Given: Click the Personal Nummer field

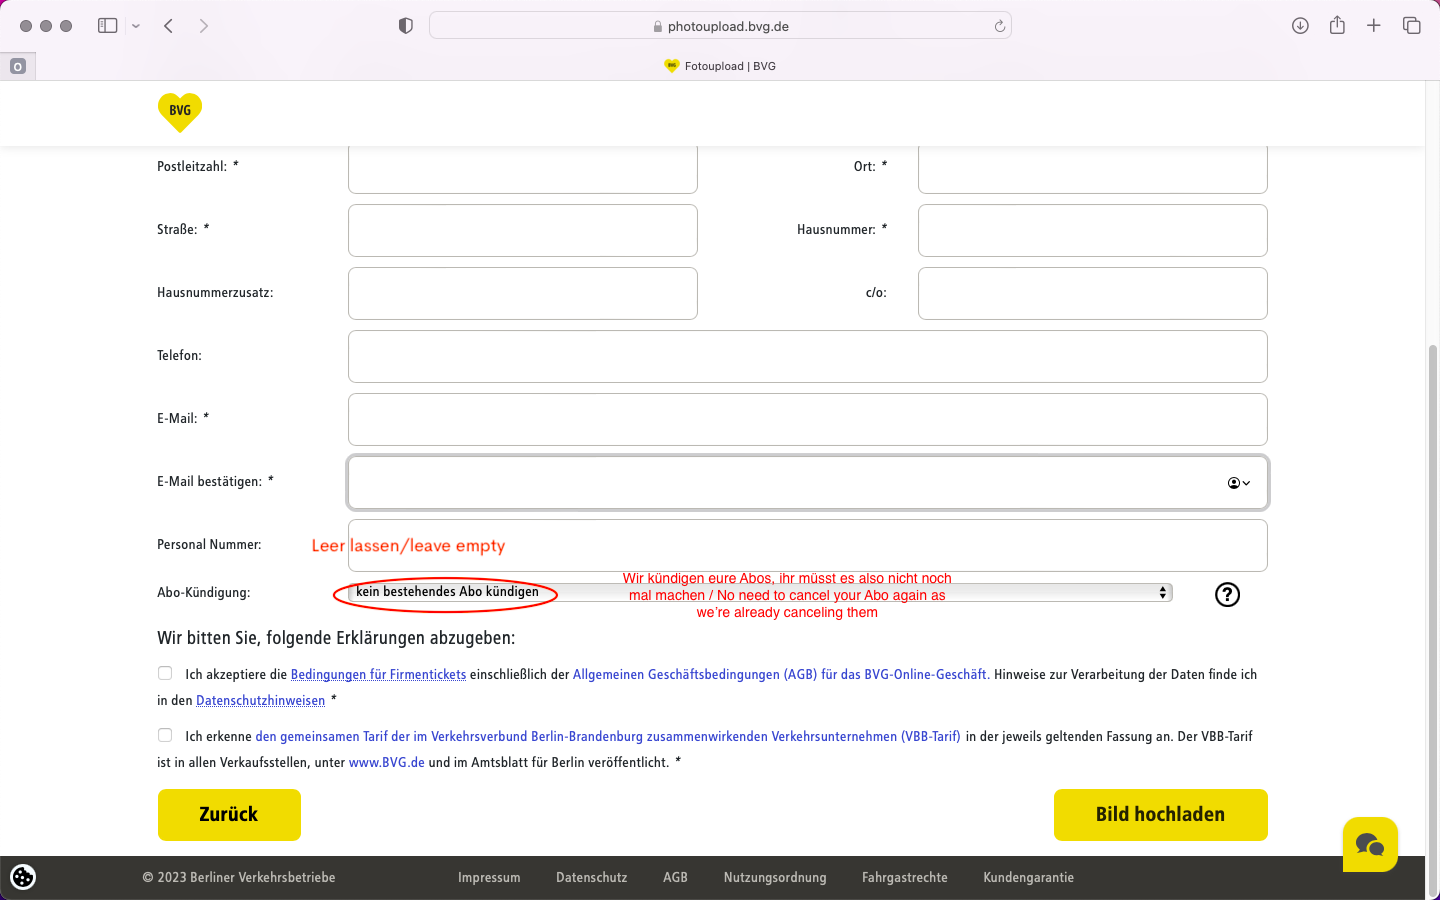Looking at the screenshot, I should (808, 546).
